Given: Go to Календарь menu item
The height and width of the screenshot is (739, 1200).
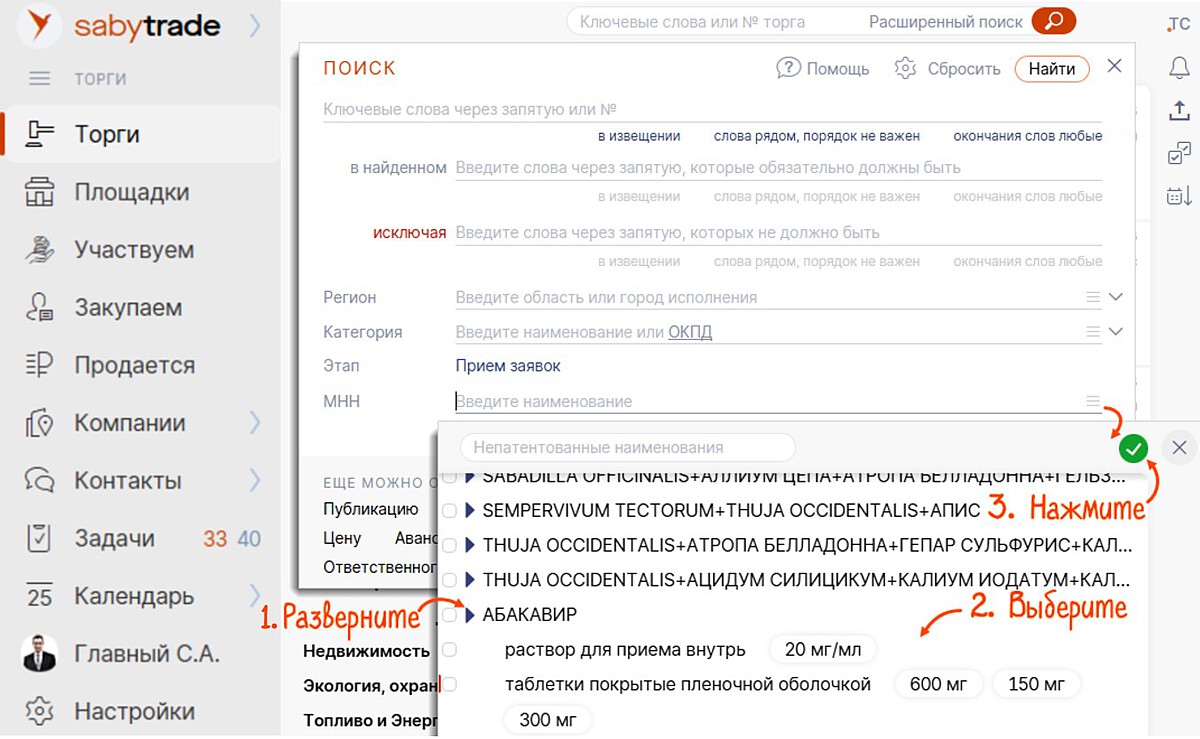Looking at the screenshot, I should (x=134, y=596).
